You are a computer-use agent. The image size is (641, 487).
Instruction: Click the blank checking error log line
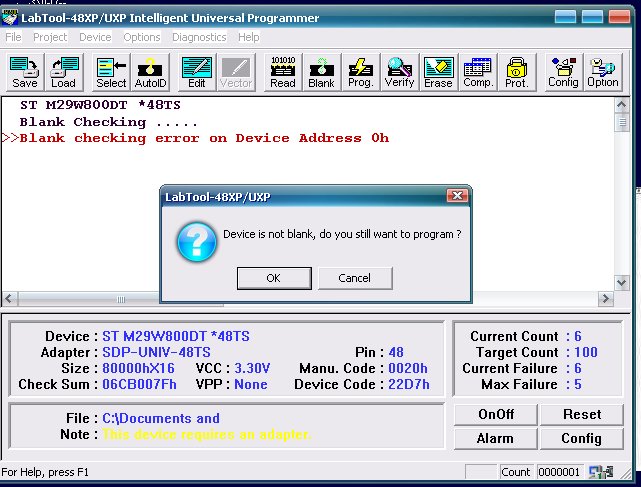195,138
